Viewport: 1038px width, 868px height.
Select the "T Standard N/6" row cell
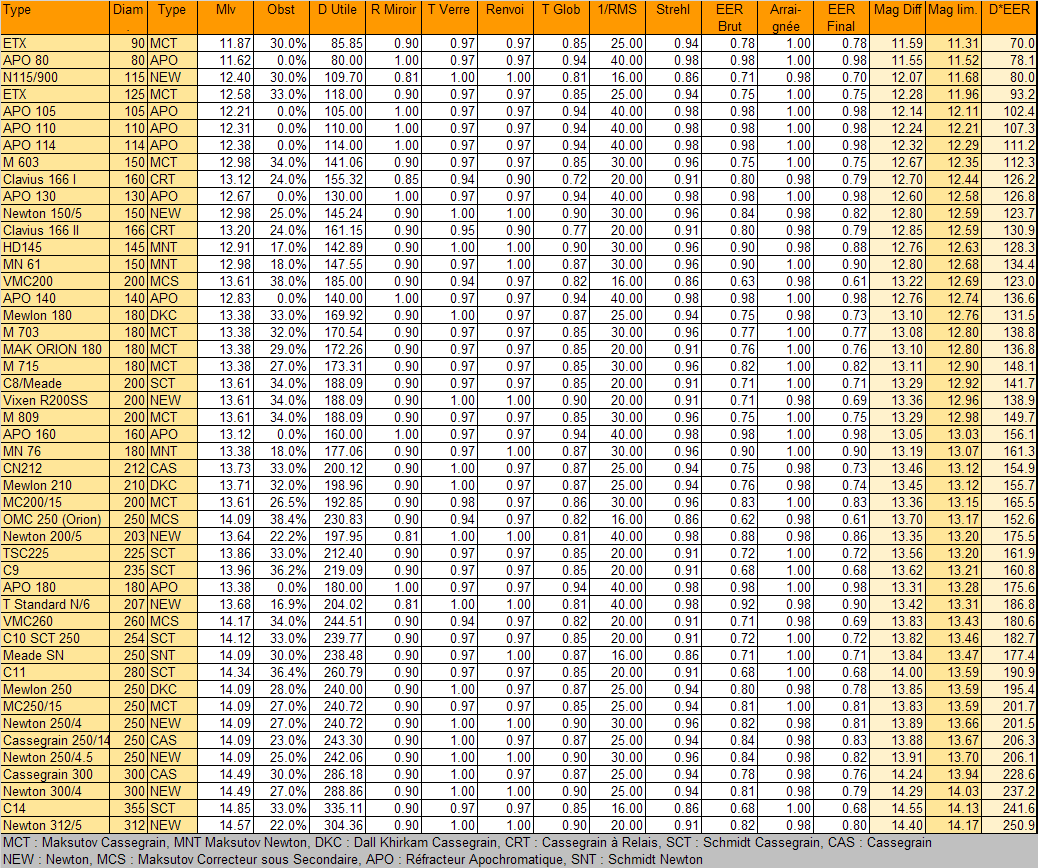[x=55, y=604]
